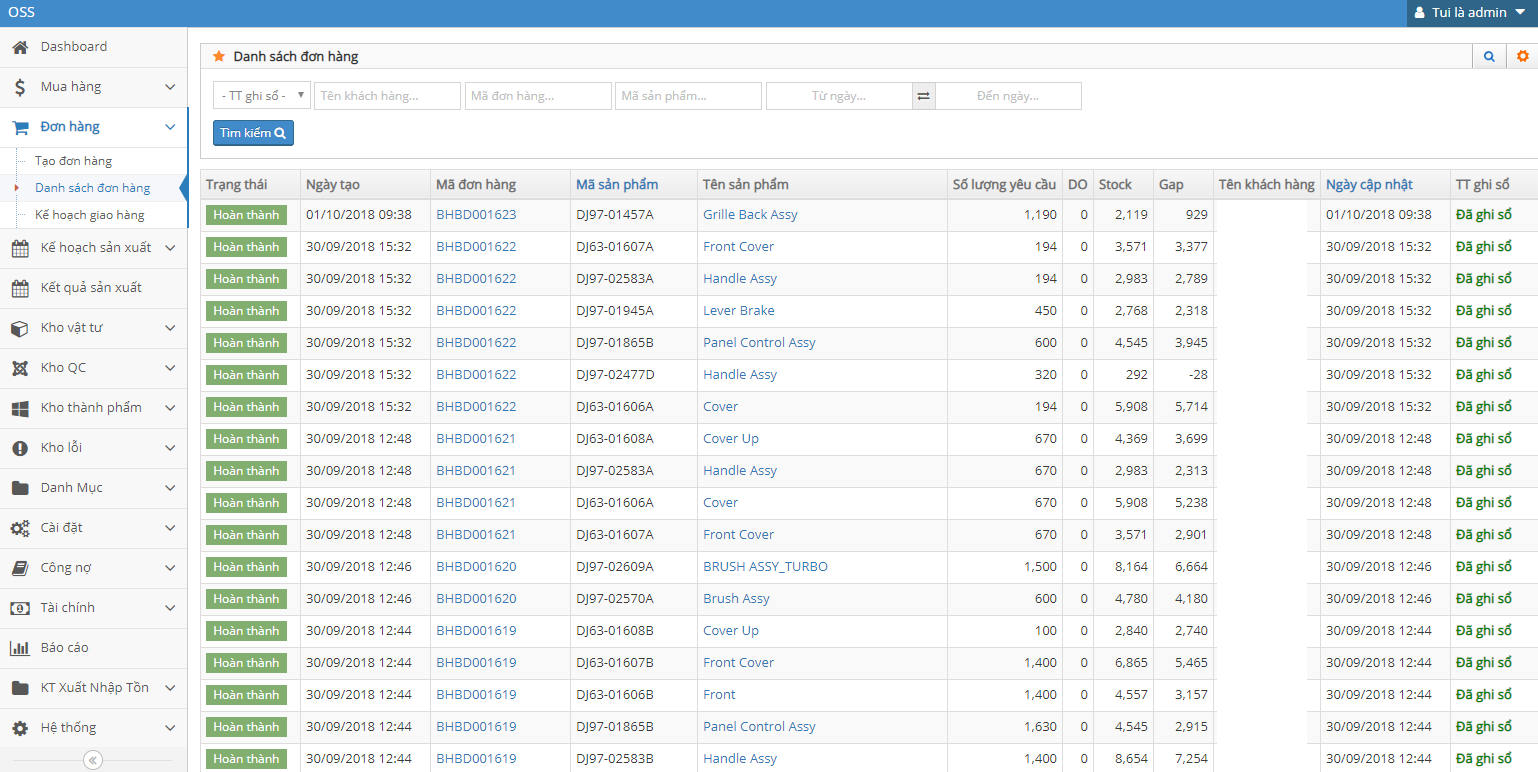Click the Mã đơn hàng input field
1538x772 pixels.
tap(538, 96)
